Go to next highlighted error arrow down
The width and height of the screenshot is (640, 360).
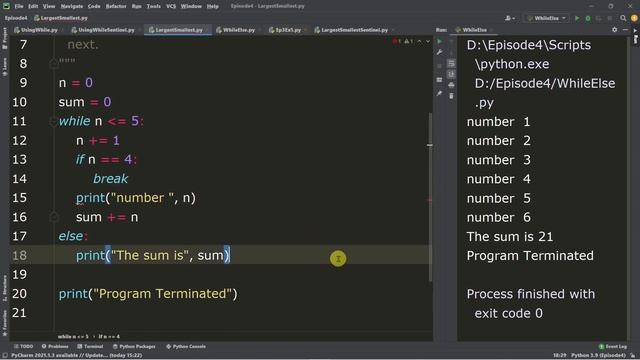pyautogui.click(x=427, y=41)
